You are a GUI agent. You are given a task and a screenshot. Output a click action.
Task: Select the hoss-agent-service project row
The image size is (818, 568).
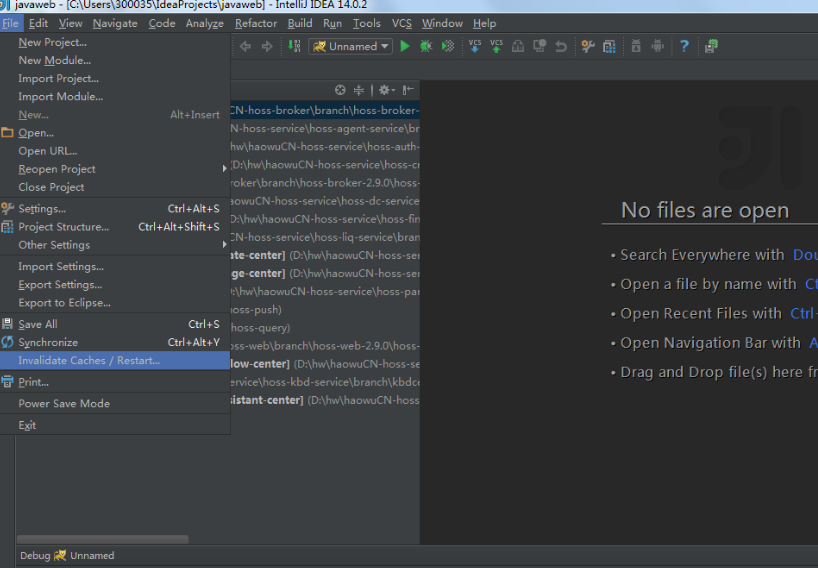click(325, 128)
